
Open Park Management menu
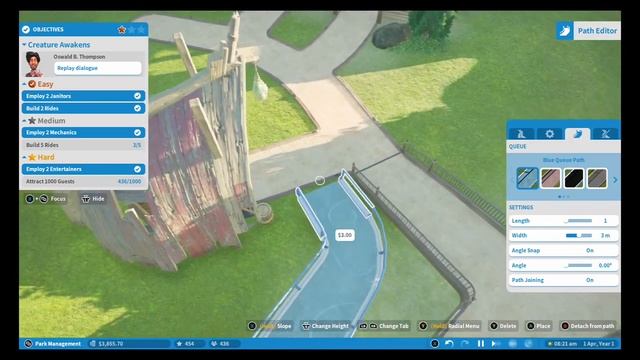[x=53, y=344]
